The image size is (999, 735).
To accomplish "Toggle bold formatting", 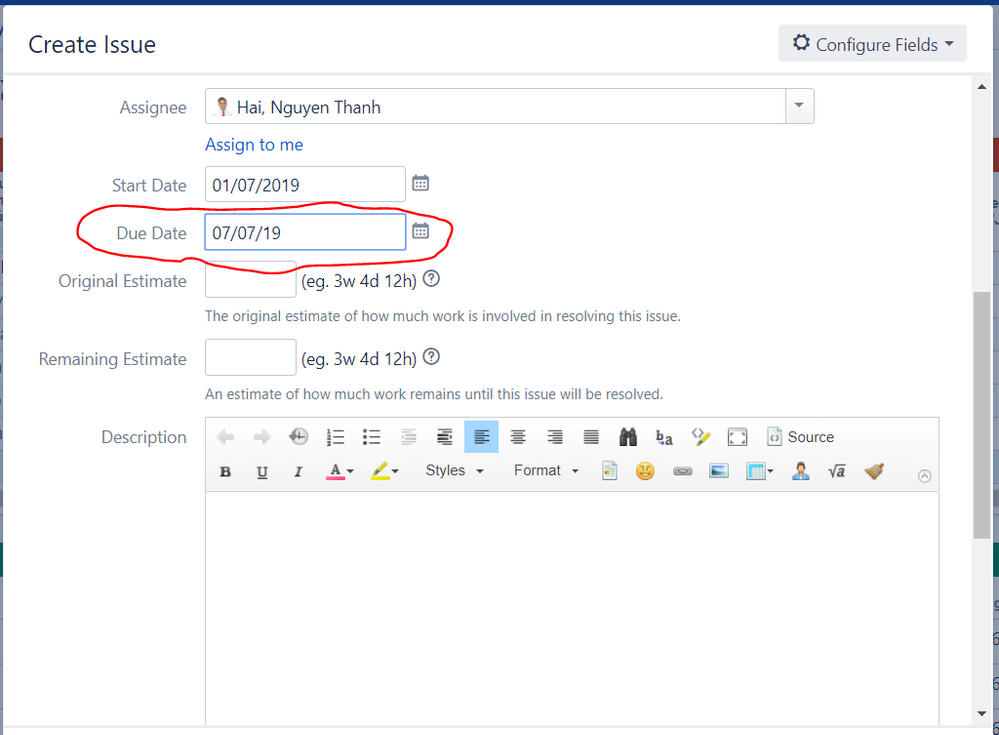I will tap(225, 471).
